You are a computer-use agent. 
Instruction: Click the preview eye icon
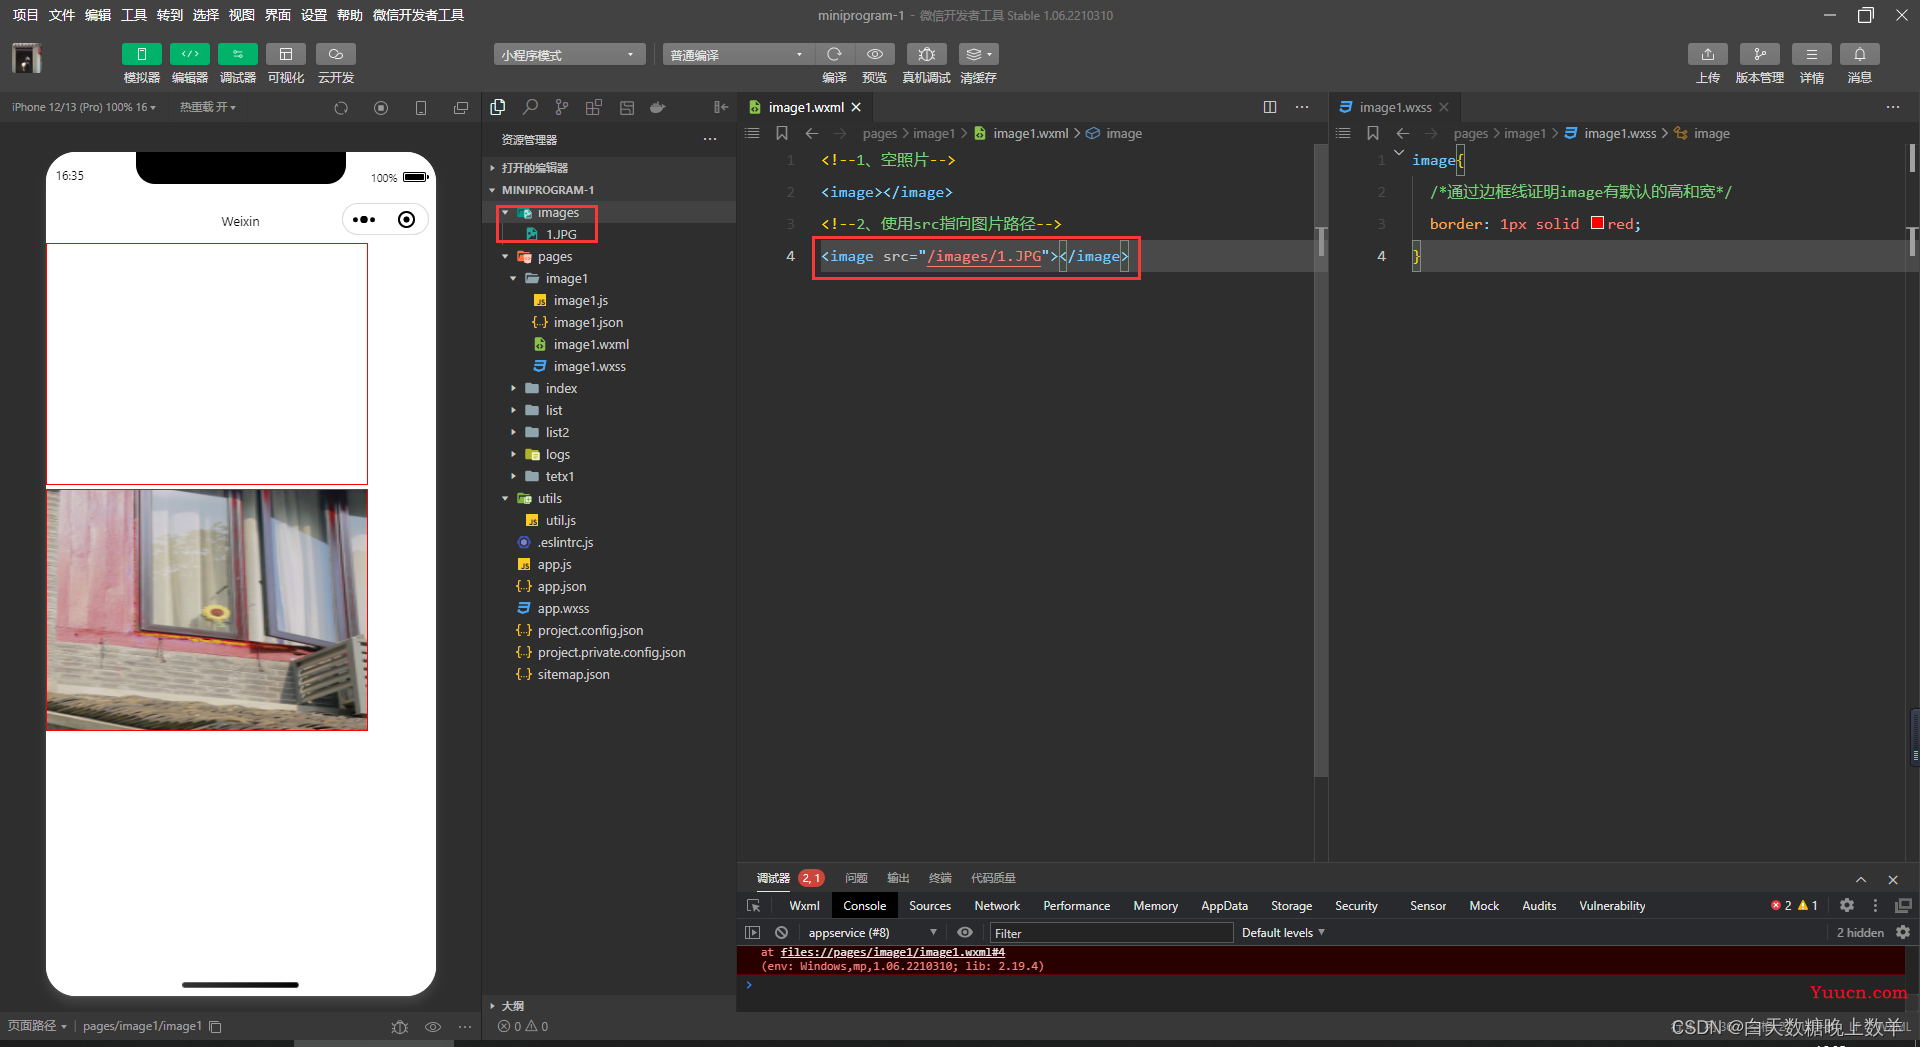875,54
